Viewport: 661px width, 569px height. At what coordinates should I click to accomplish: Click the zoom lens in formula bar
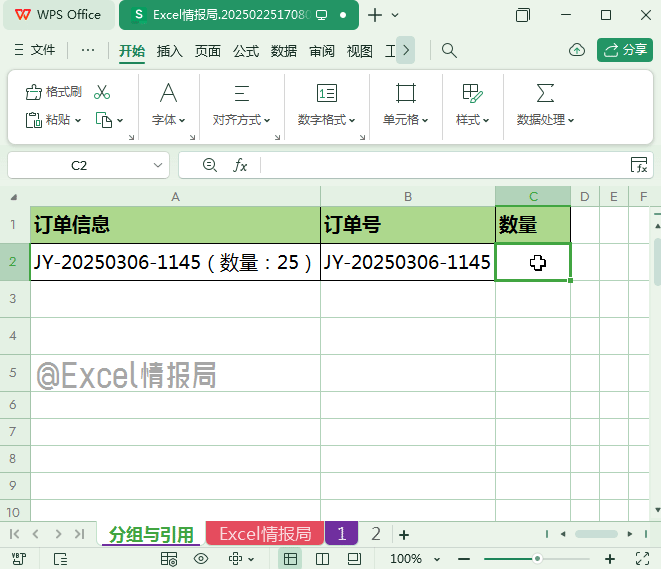coord(210,165)
